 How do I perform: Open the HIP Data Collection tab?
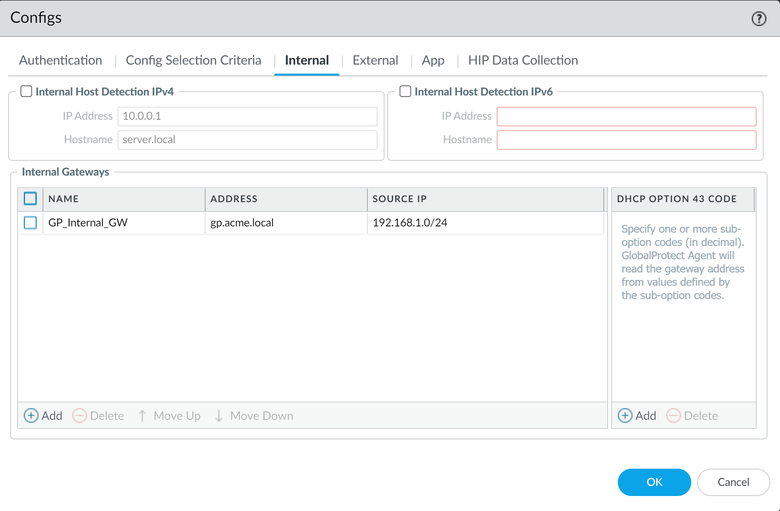click(522, 60)
